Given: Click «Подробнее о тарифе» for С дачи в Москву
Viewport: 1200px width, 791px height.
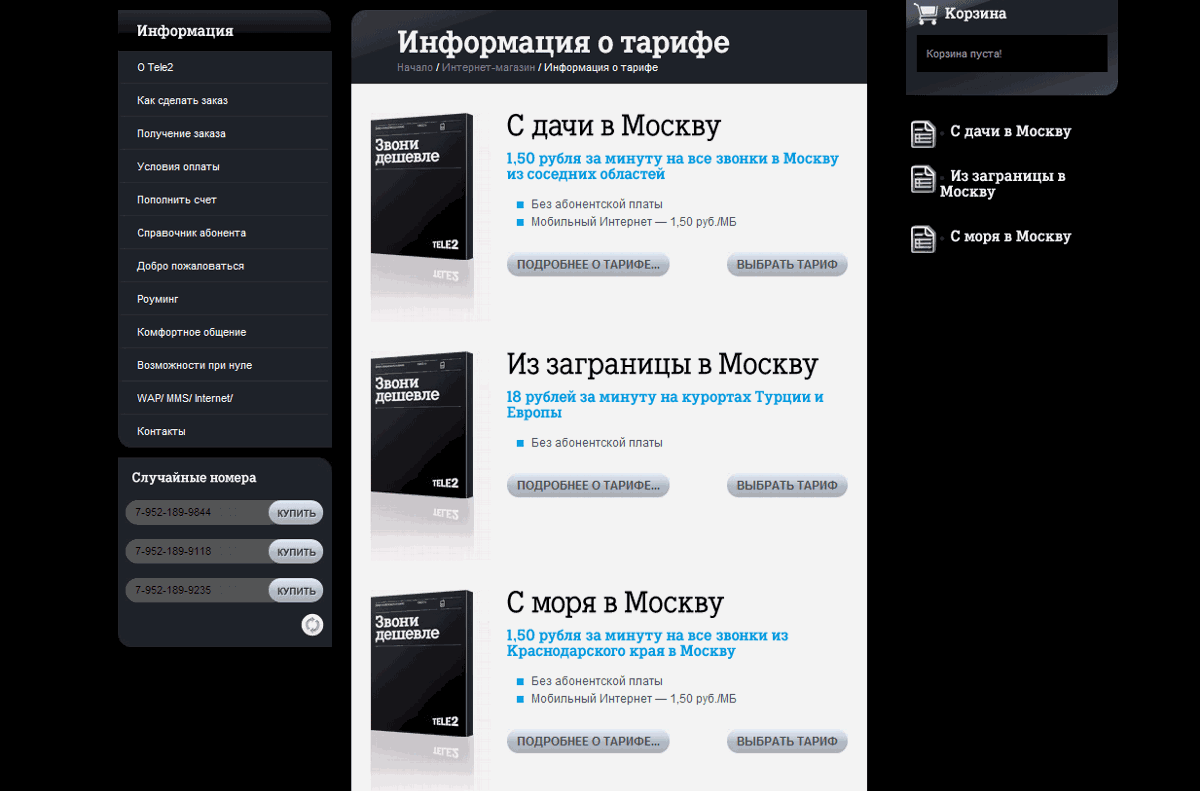Looking at the screenshot, I should click(x=588, y=265).
